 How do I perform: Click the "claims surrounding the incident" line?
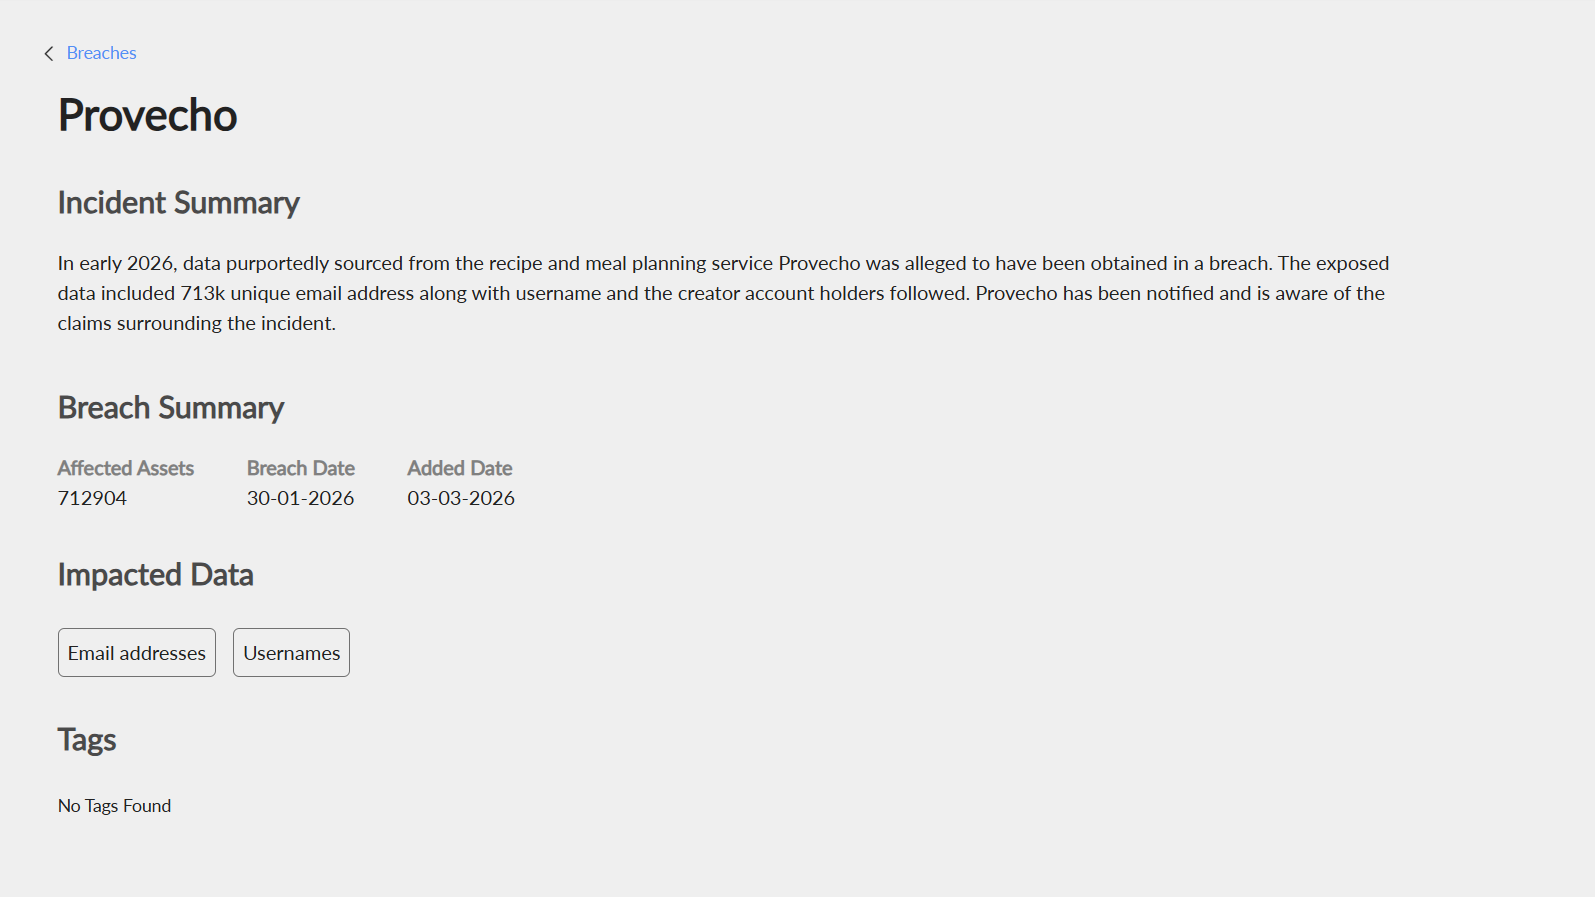(196, 323)
